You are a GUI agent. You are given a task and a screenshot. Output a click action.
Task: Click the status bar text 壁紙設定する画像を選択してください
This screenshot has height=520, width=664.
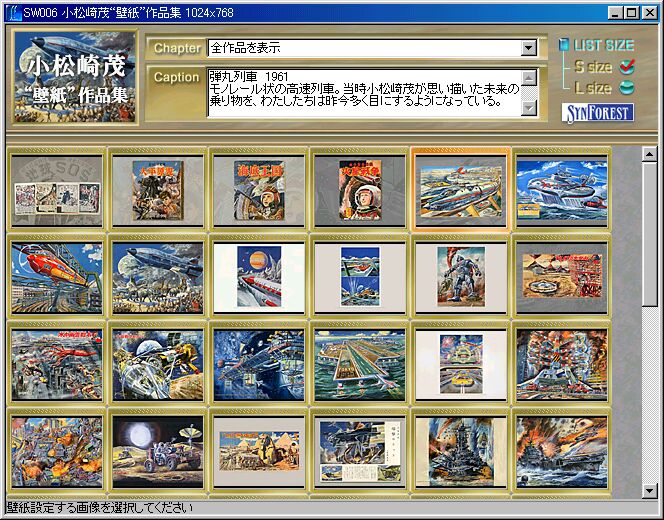click(100, 507)
